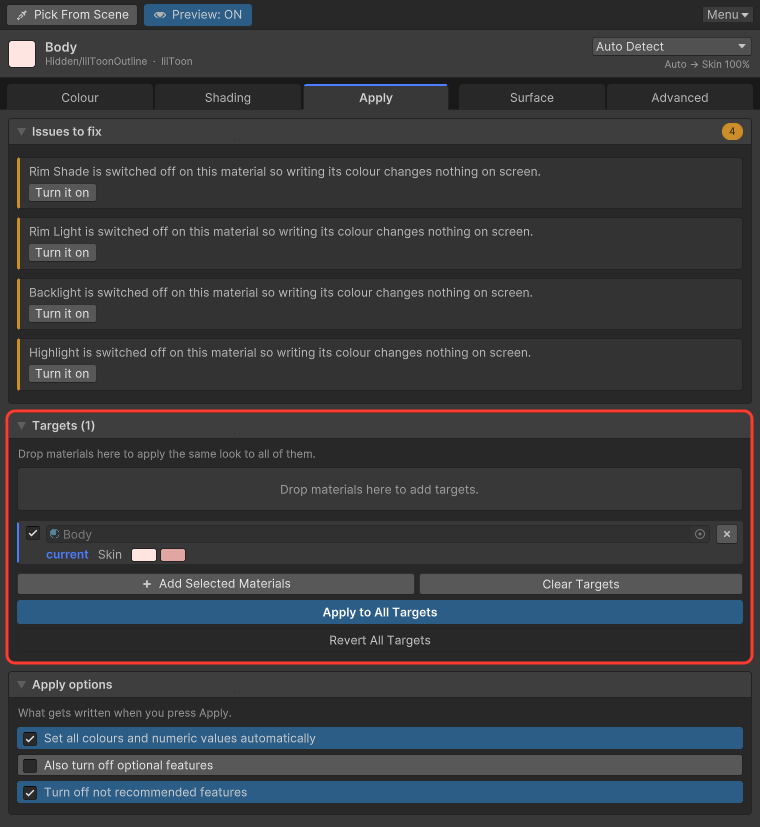Viewport: 760px width, 827px height.
Task: Turn on Rim Shade
Action: point(62,193)
